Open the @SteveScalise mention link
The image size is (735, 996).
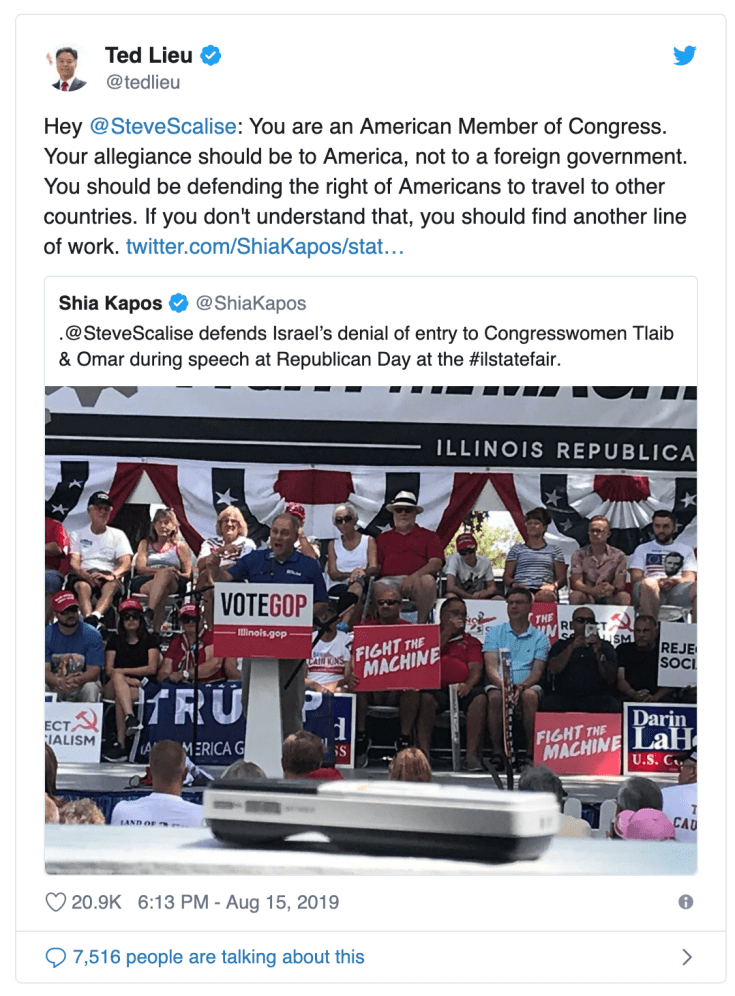(163, 126)
